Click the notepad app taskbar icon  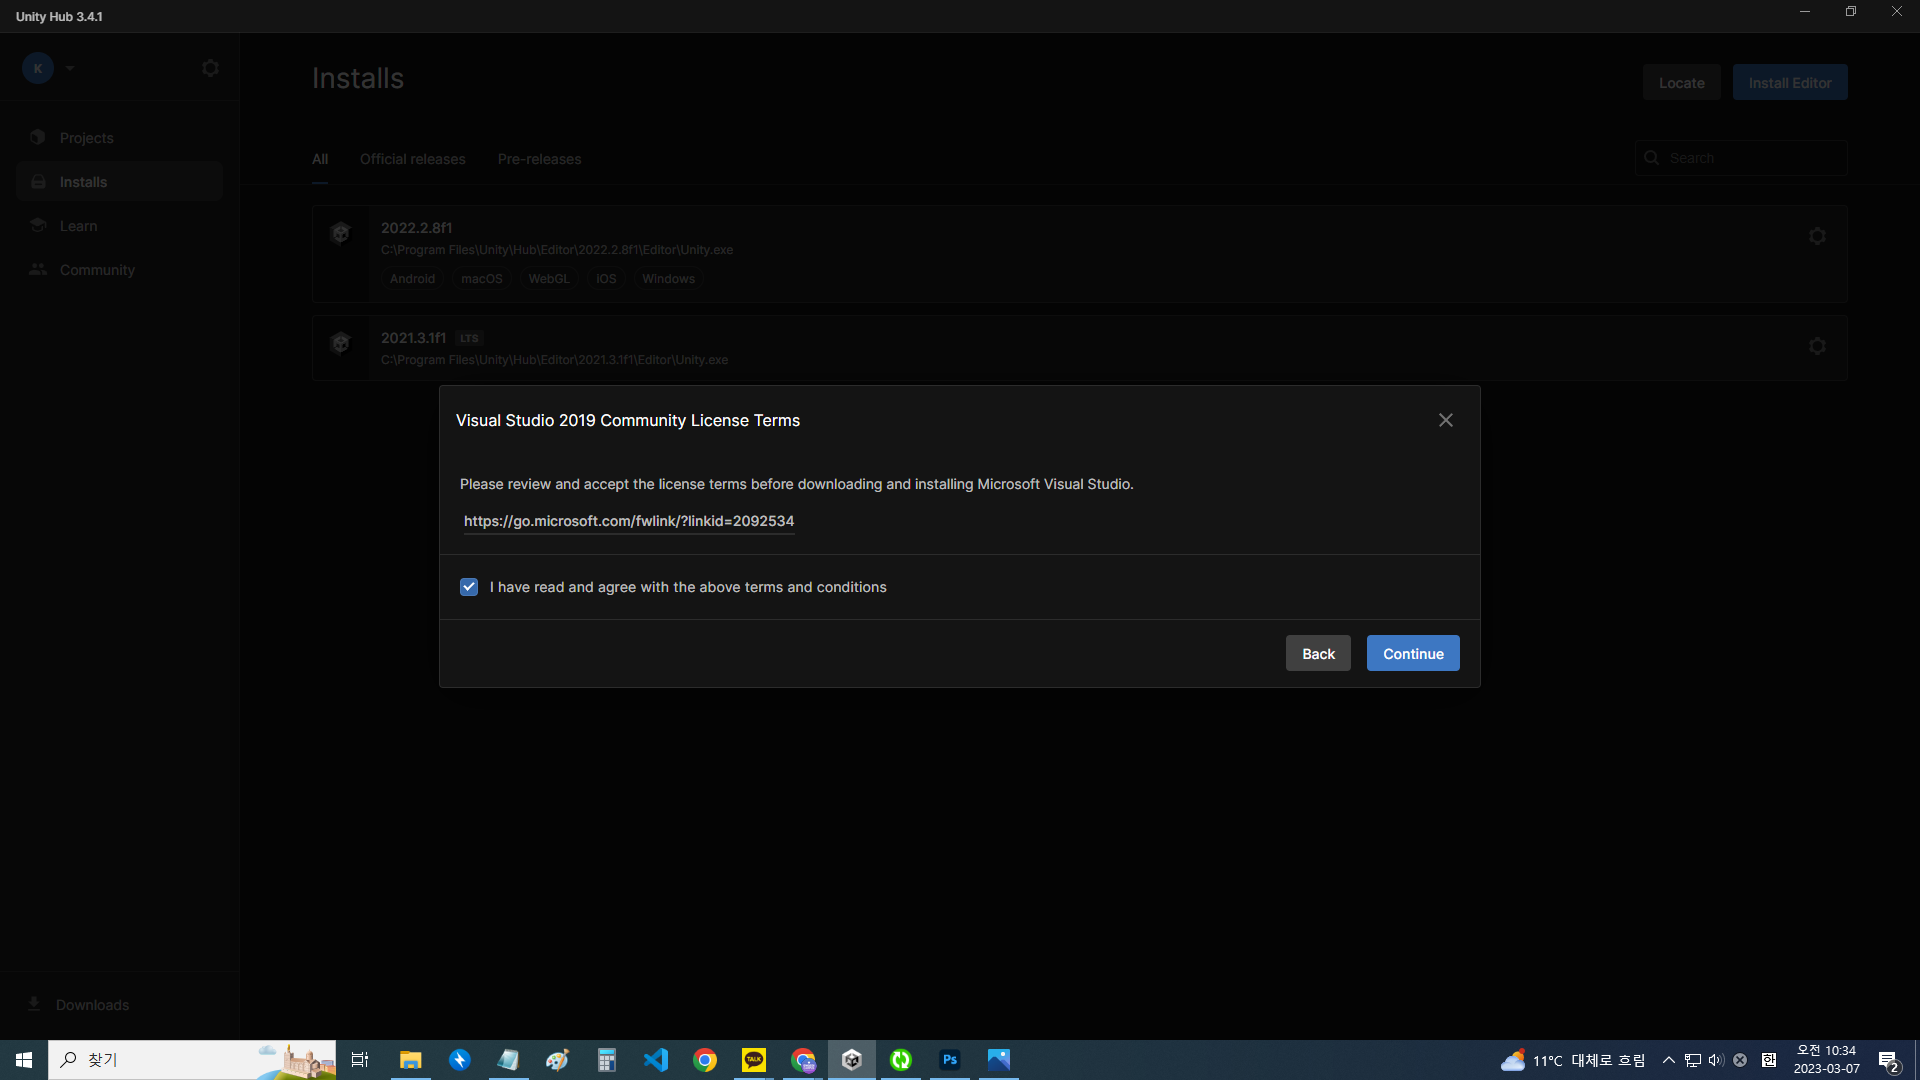[x=509, y=1060]
